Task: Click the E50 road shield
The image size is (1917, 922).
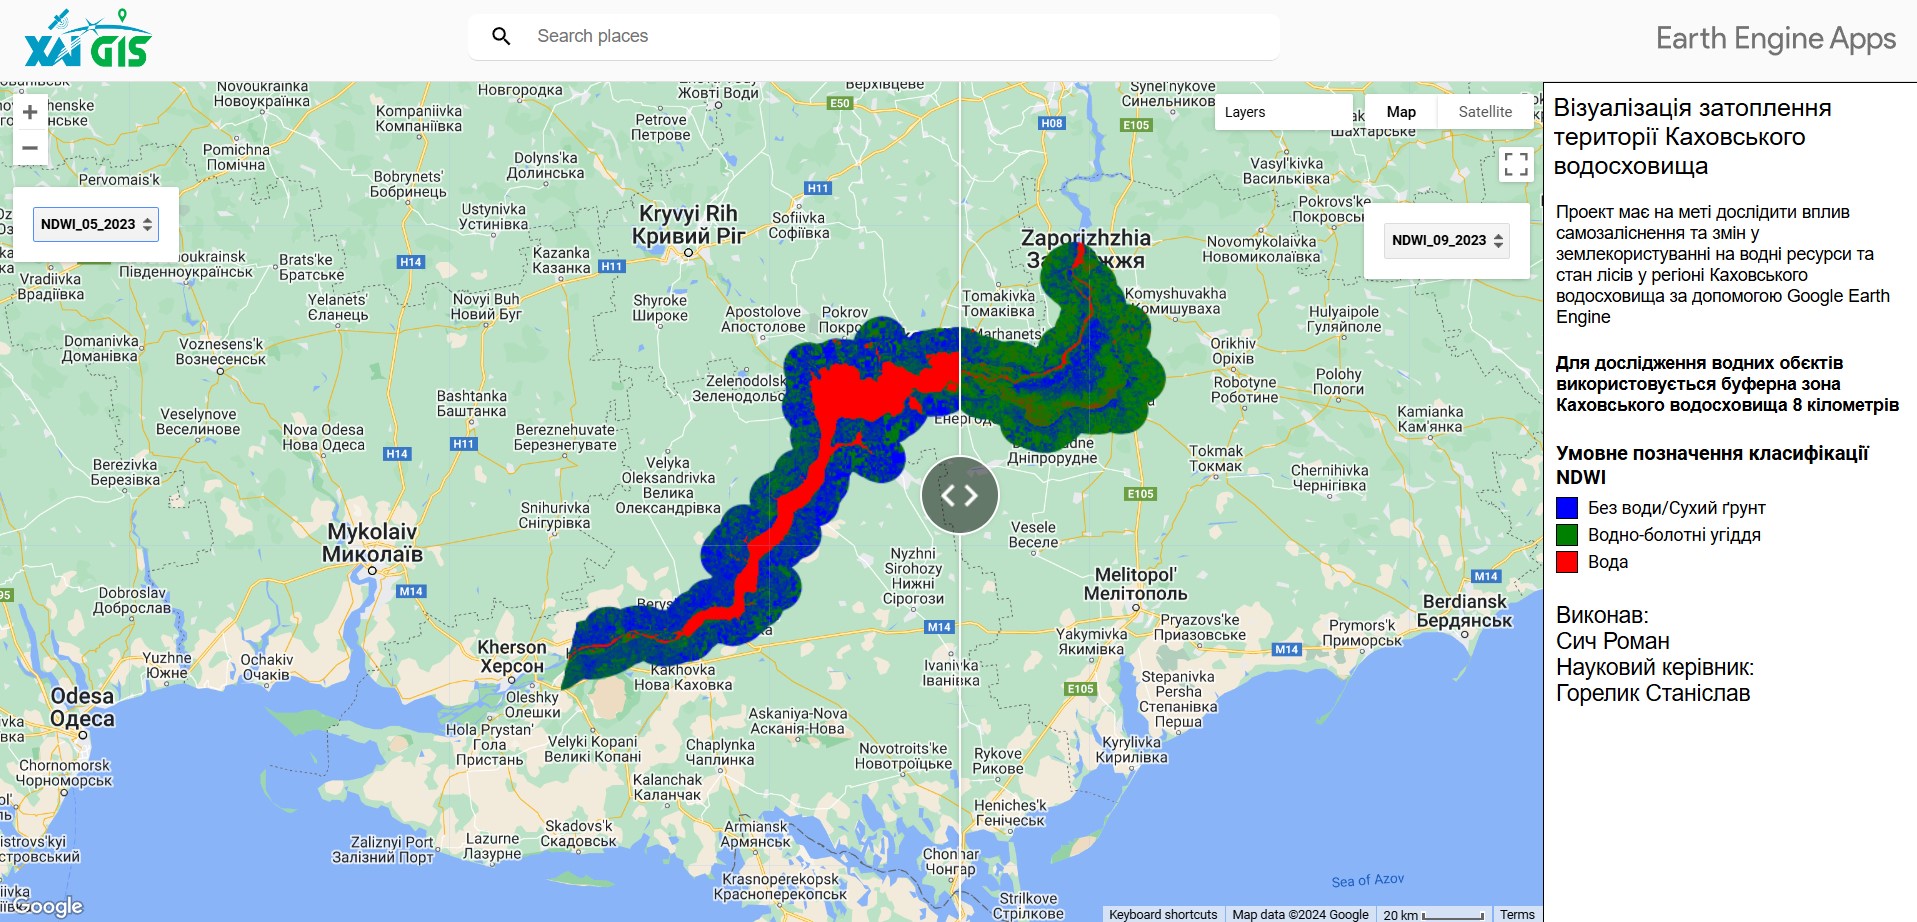Action: (x=840, y=103)
